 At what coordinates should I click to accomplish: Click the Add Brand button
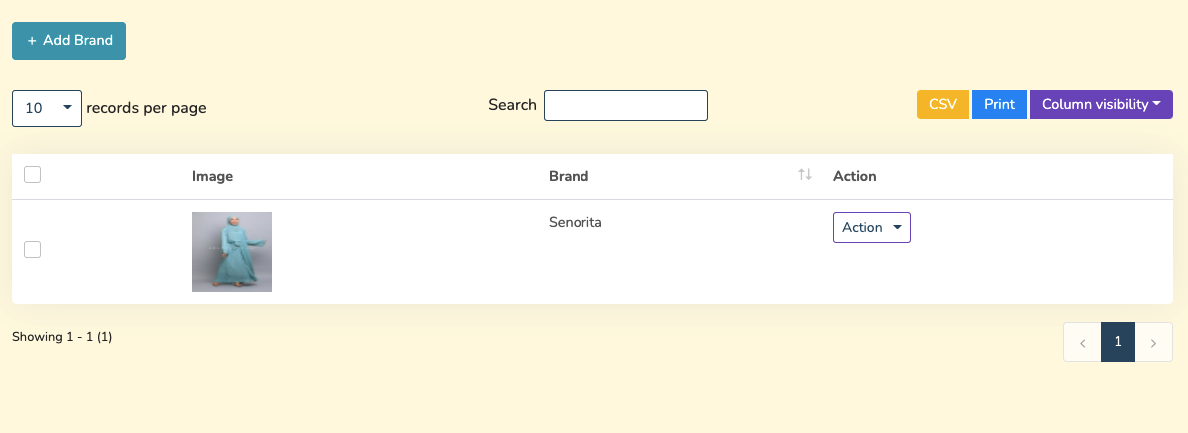pyautogui.click(x=69, y=41)
